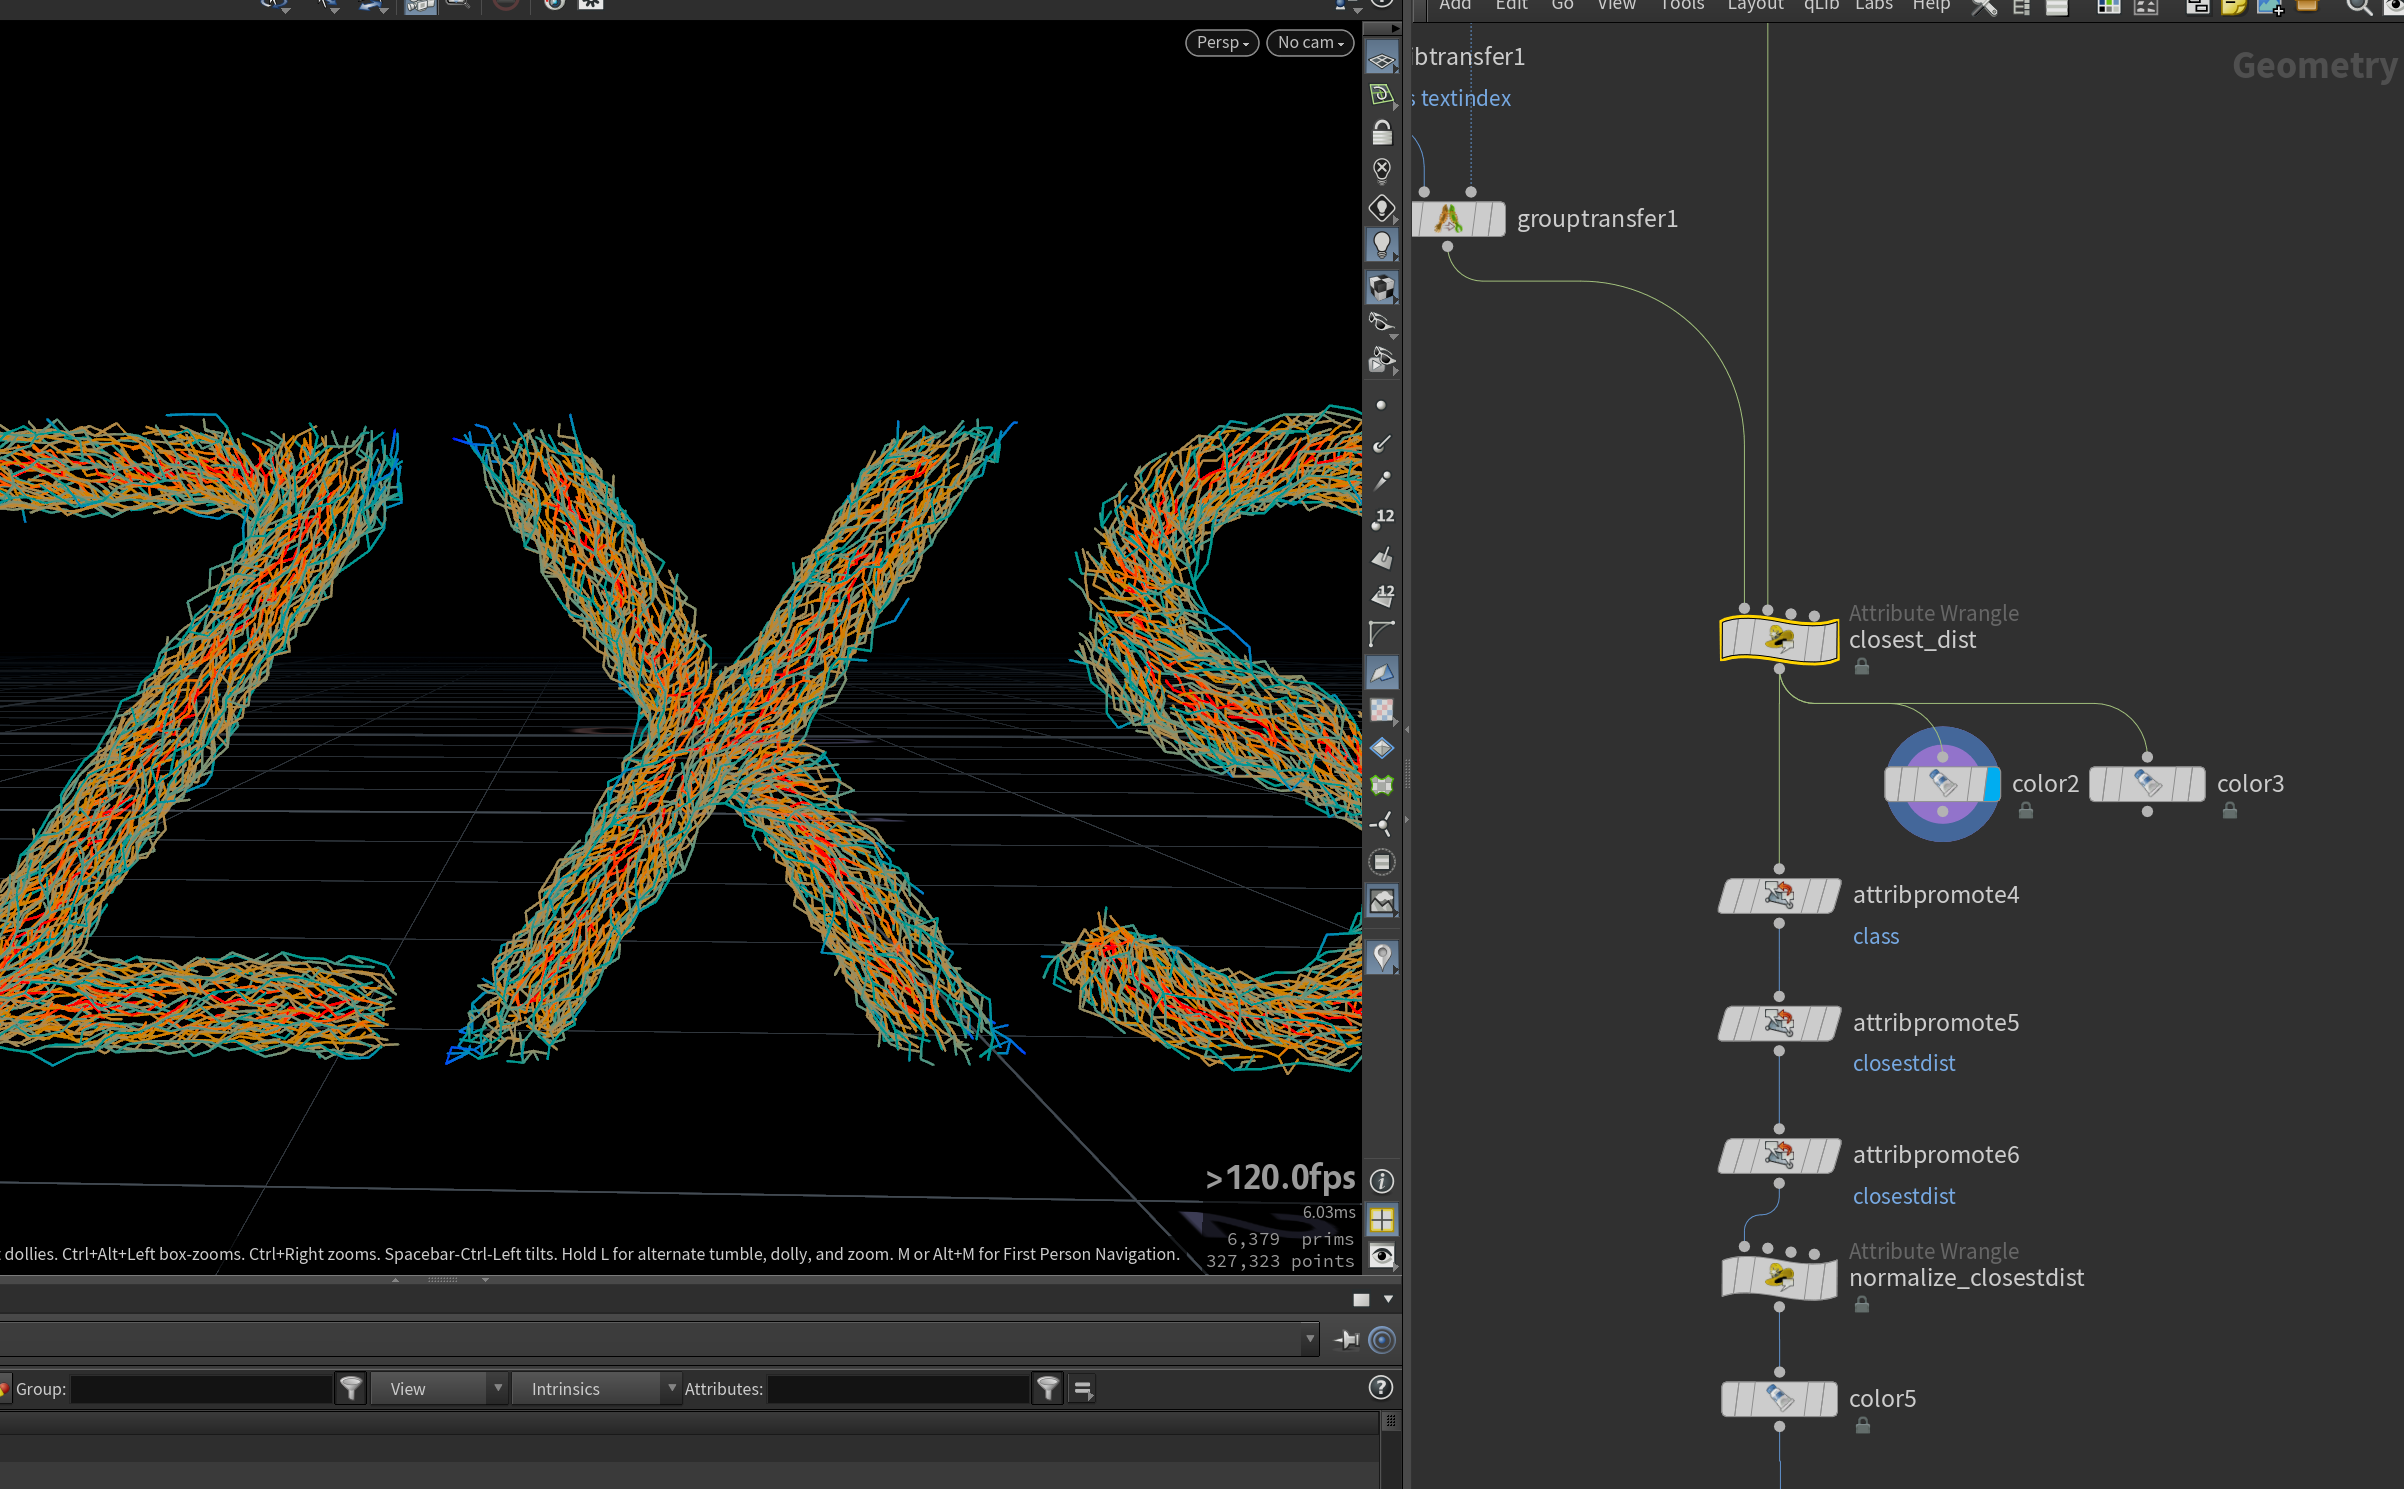Open the No cam camera dropdown
Screen dimensions: 2404x1489
(1310, 43)
